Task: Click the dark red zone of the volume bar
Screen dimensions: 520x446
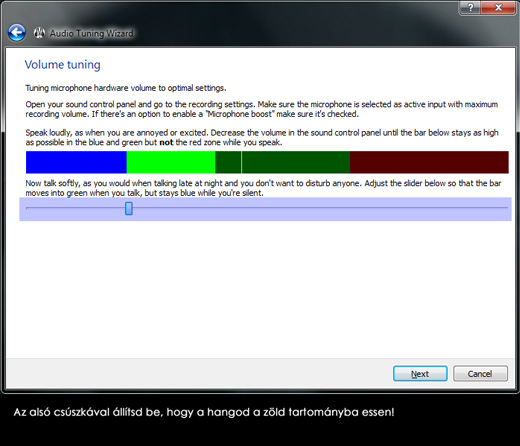Action: [429, 162]
